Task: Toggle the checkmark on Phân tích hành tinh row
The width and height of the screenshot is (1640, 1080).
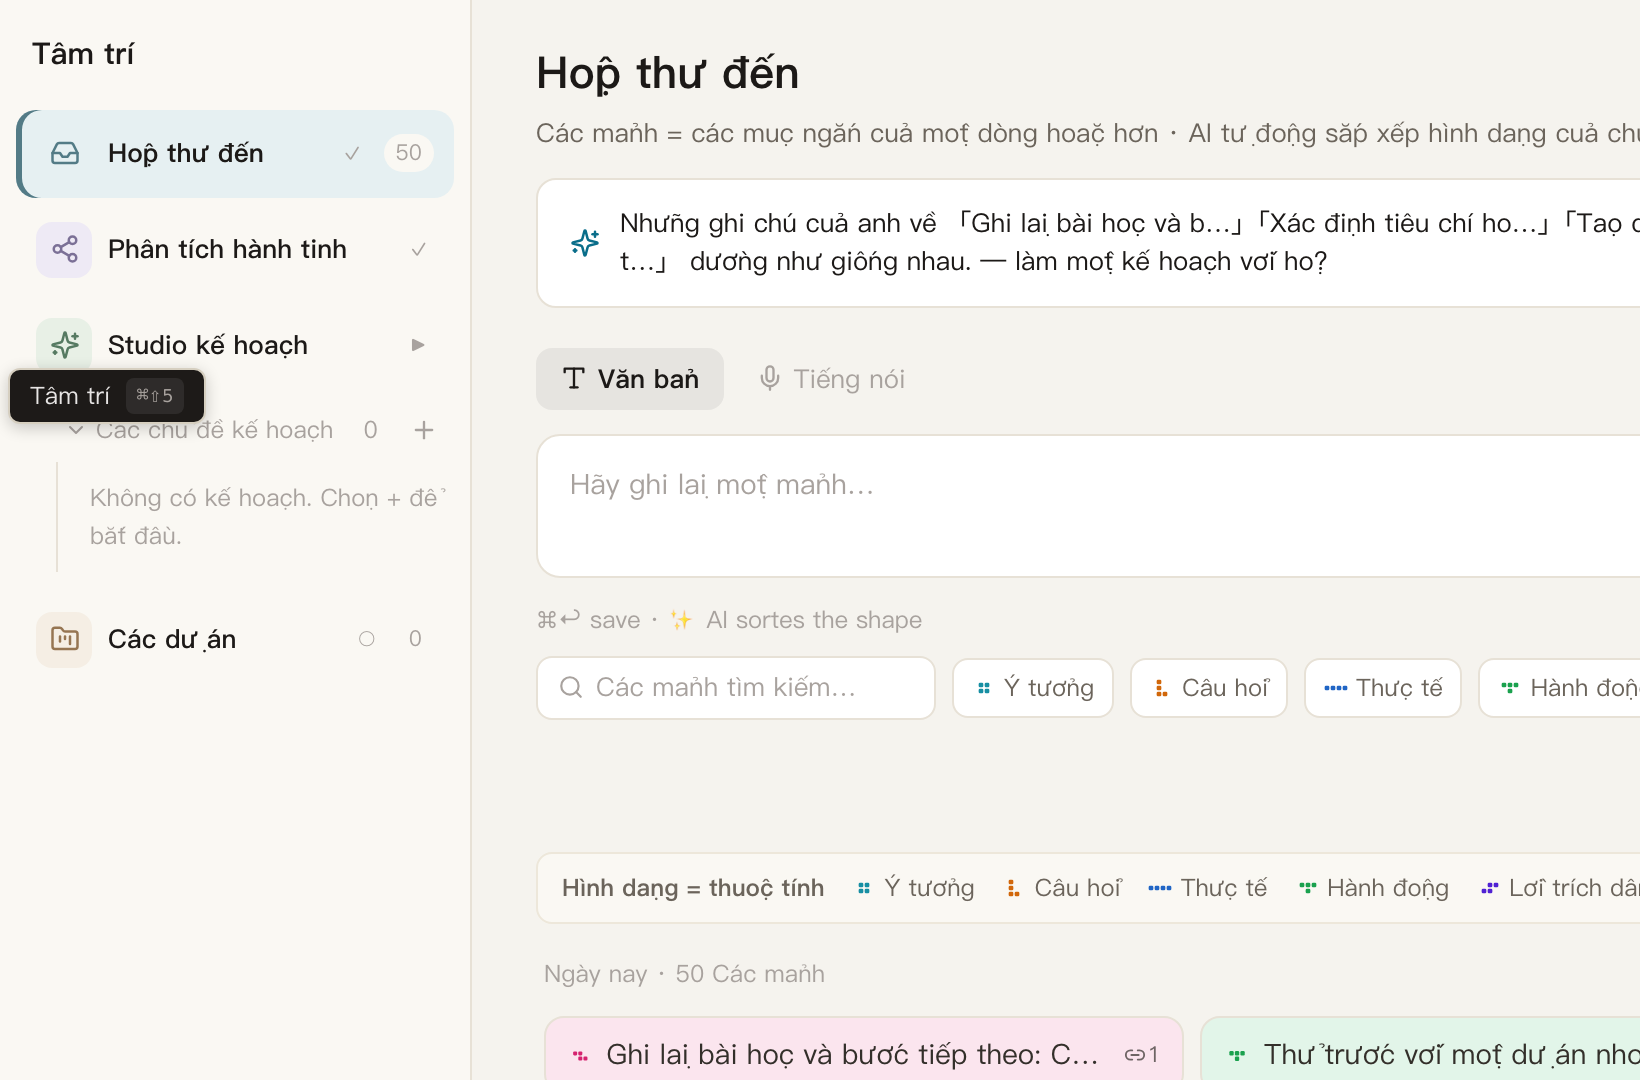Action: [419, 249]
